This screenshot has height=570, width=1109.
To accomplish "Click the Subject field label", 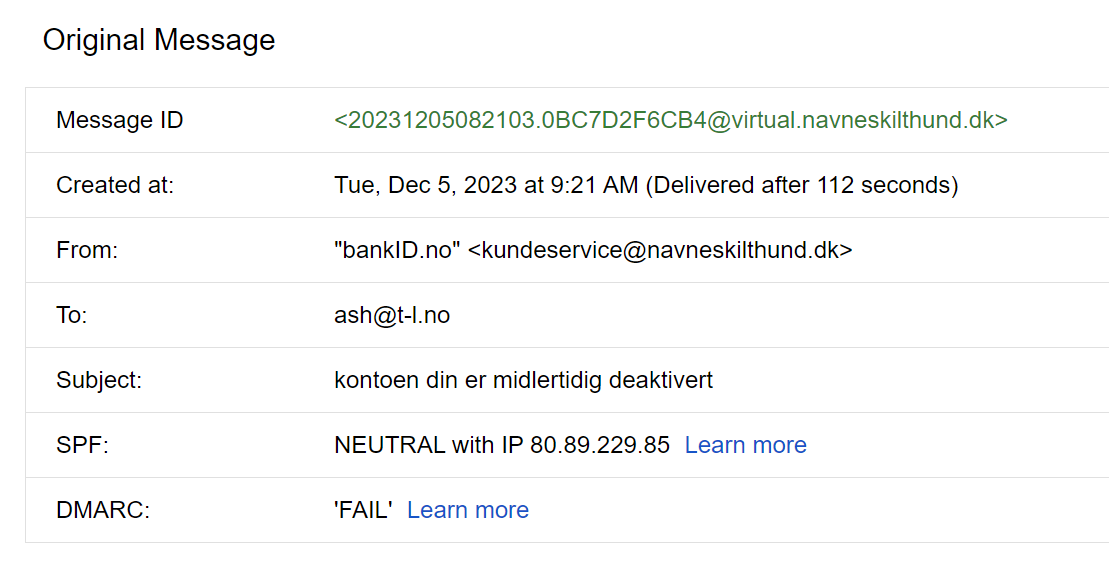I will point(99,380).
